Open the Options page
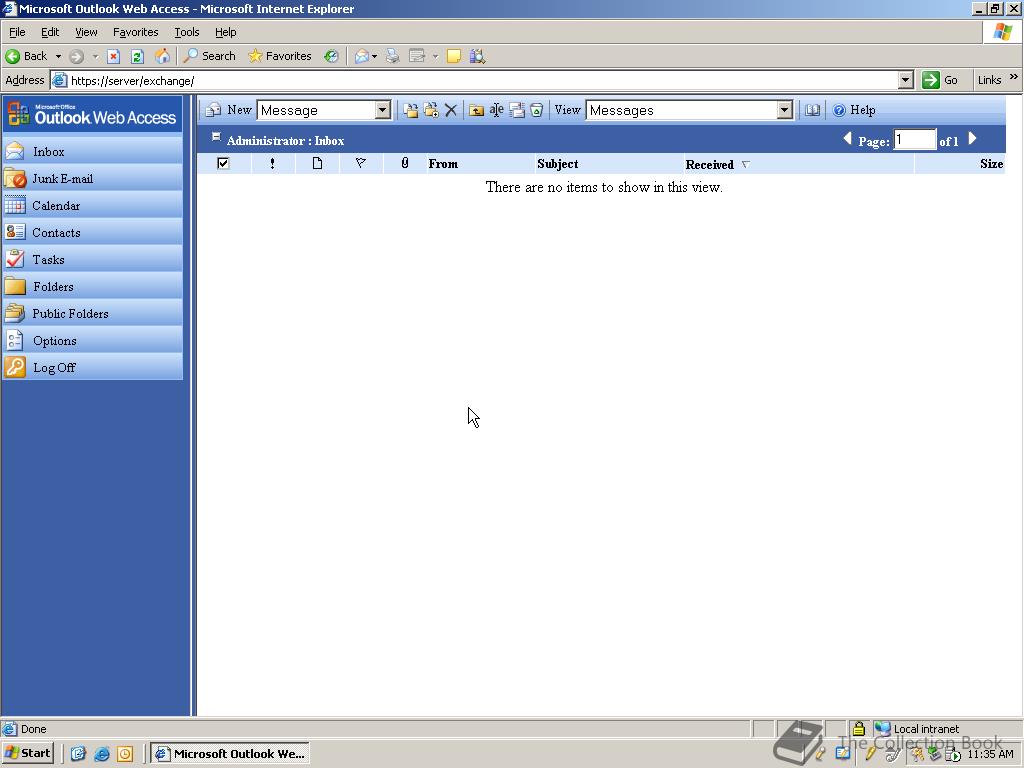 [x=92, y=341]
